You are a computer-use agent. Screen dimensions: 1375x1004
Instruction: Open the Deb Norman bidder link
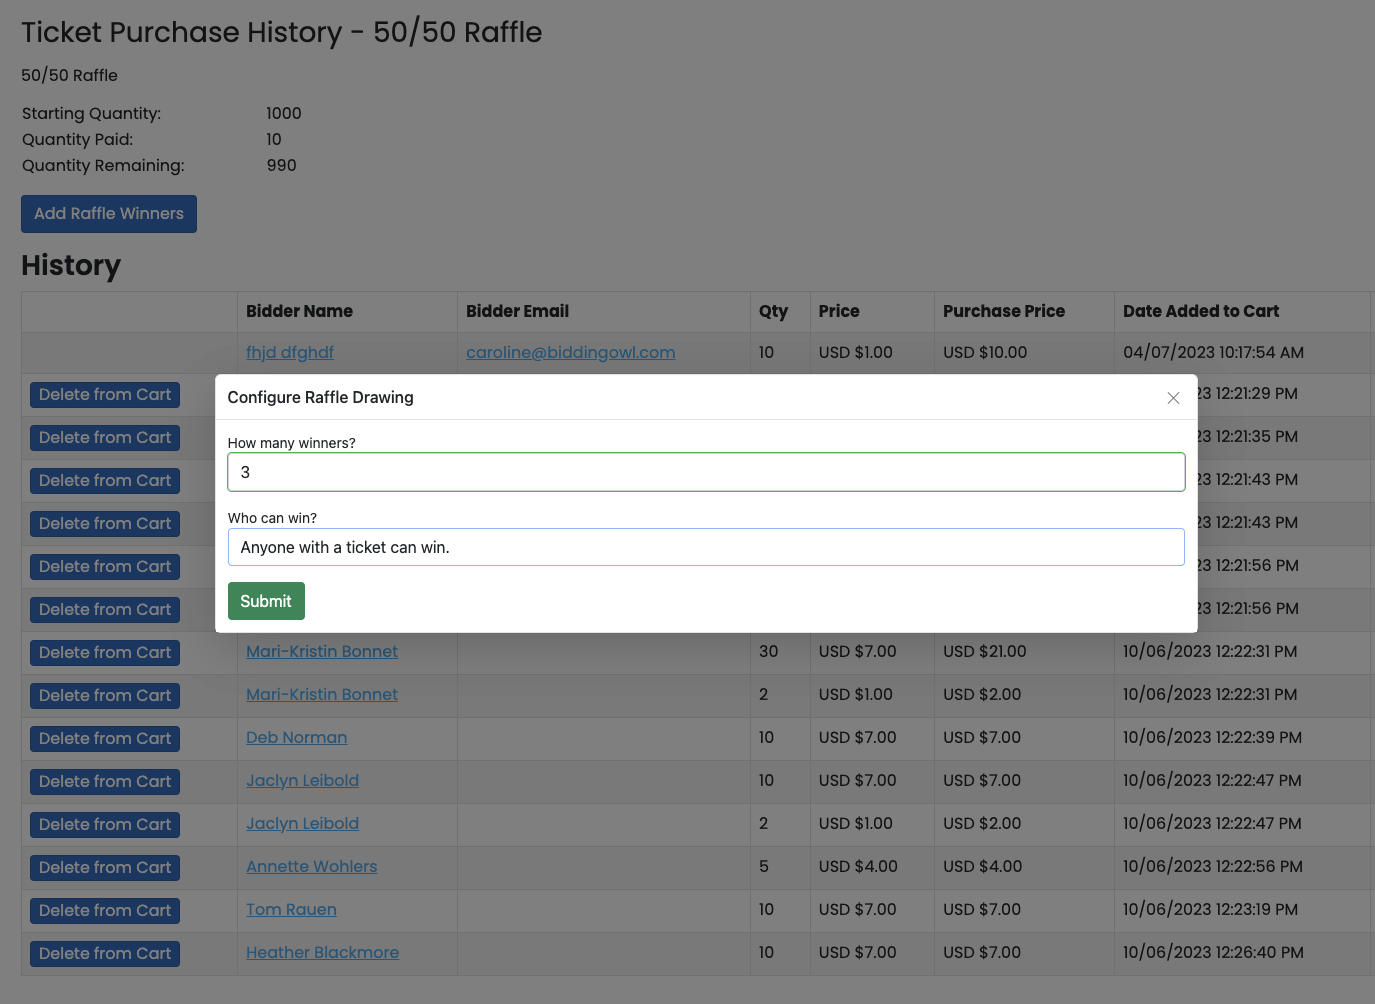pyautogui.click(x=296, y=737)
